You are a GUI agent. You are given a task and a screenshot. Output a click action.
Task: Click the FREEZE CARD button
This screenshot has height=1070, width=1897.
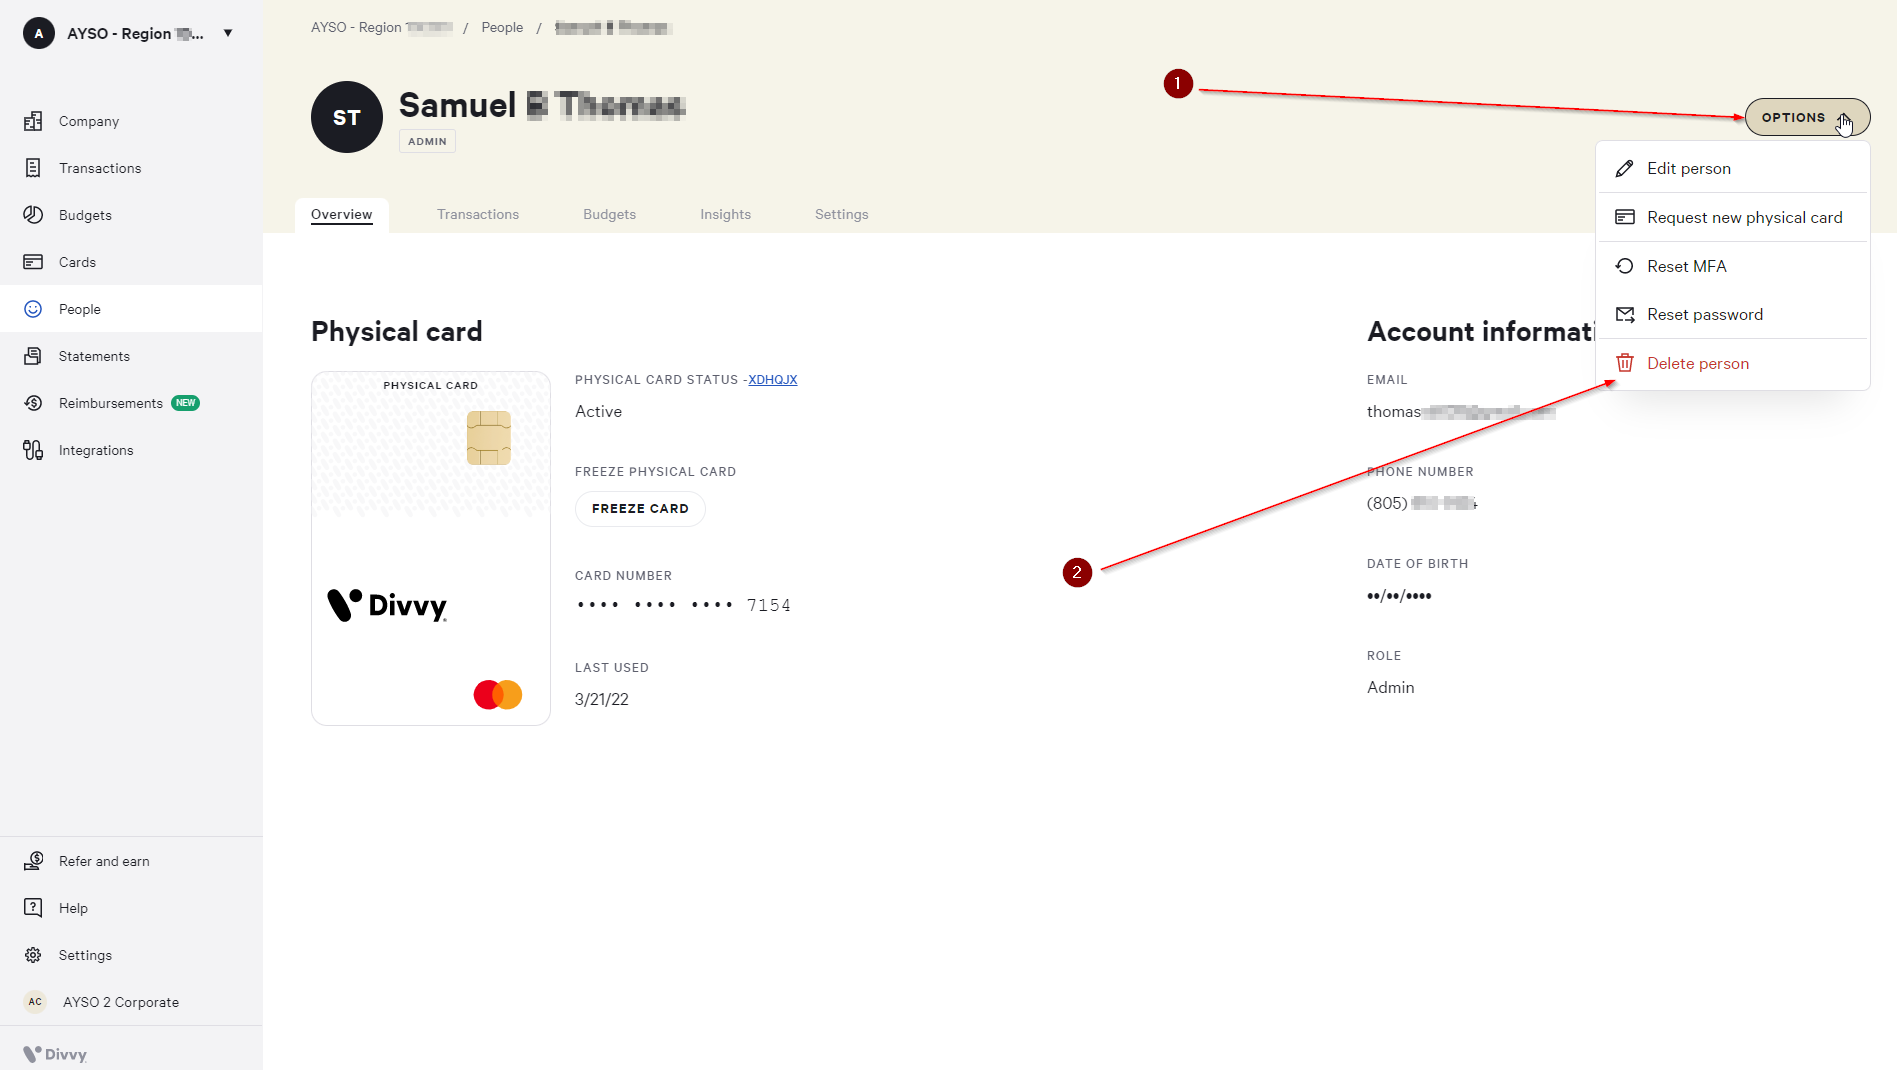point(640,509)
